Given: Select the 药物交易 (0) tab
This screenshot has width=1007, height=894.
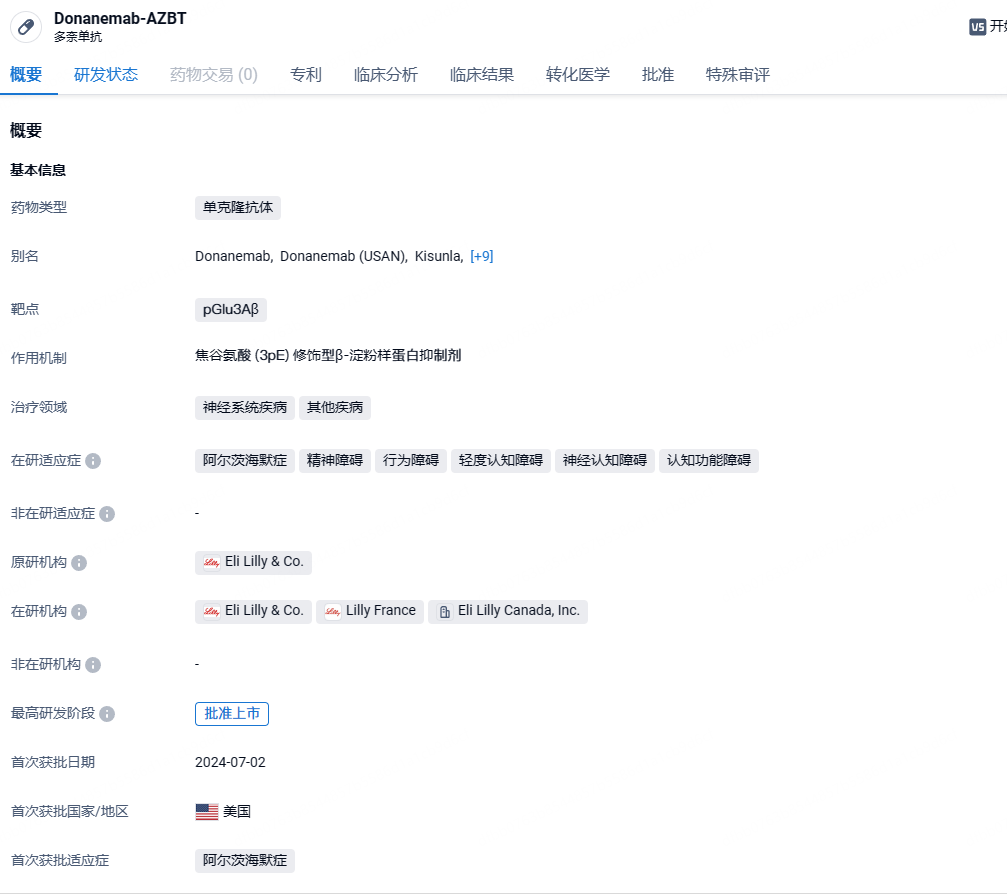Looking at the screenshot, I should (x=214, y=74).
